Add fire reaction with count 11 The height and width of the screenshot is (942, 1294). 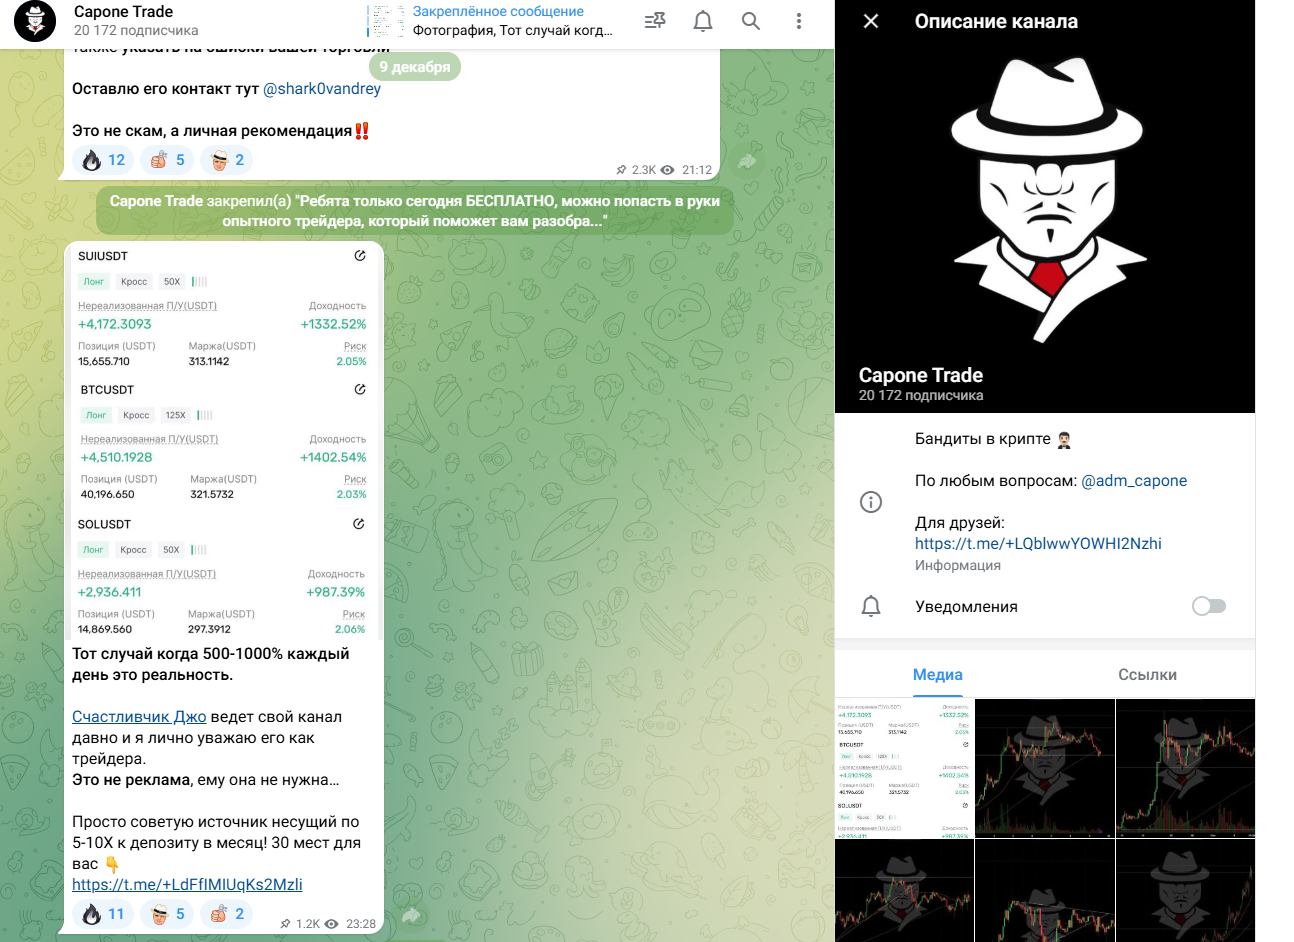[103, 914]
